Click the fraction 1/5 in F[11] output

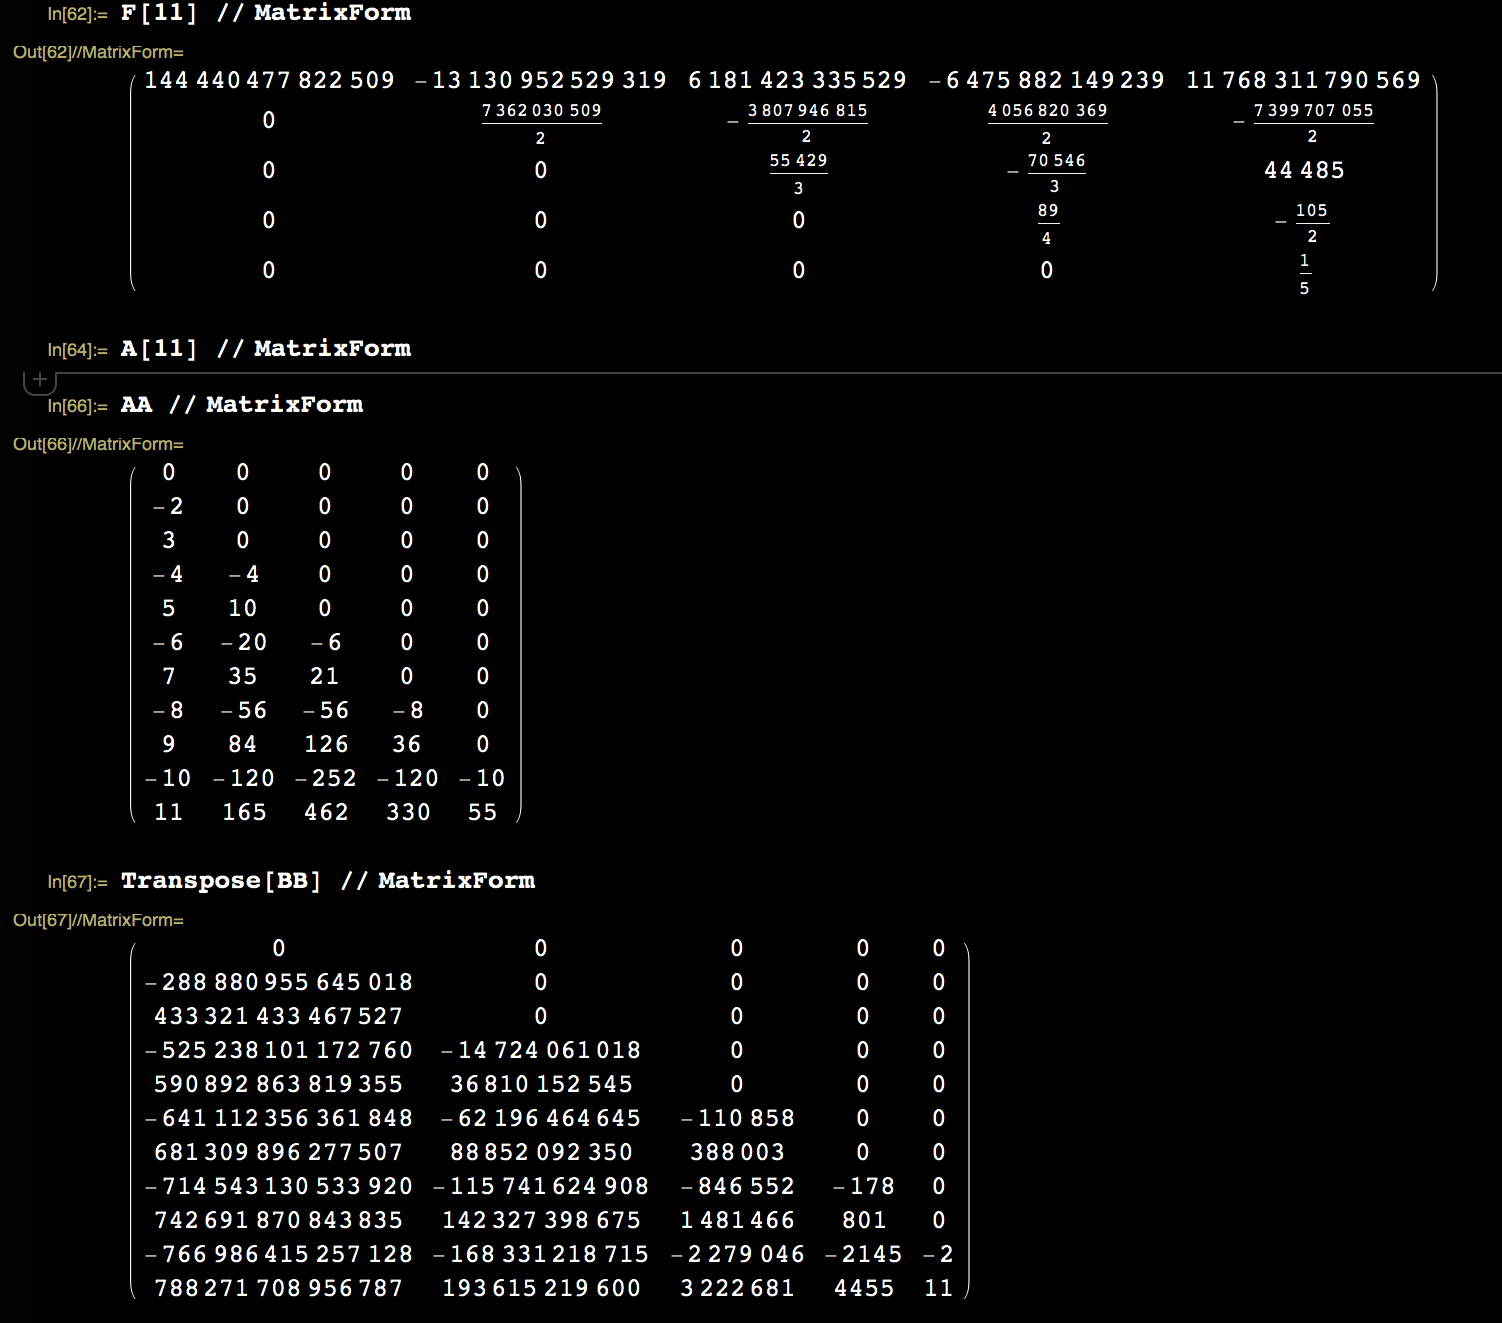coord(1304,273)
